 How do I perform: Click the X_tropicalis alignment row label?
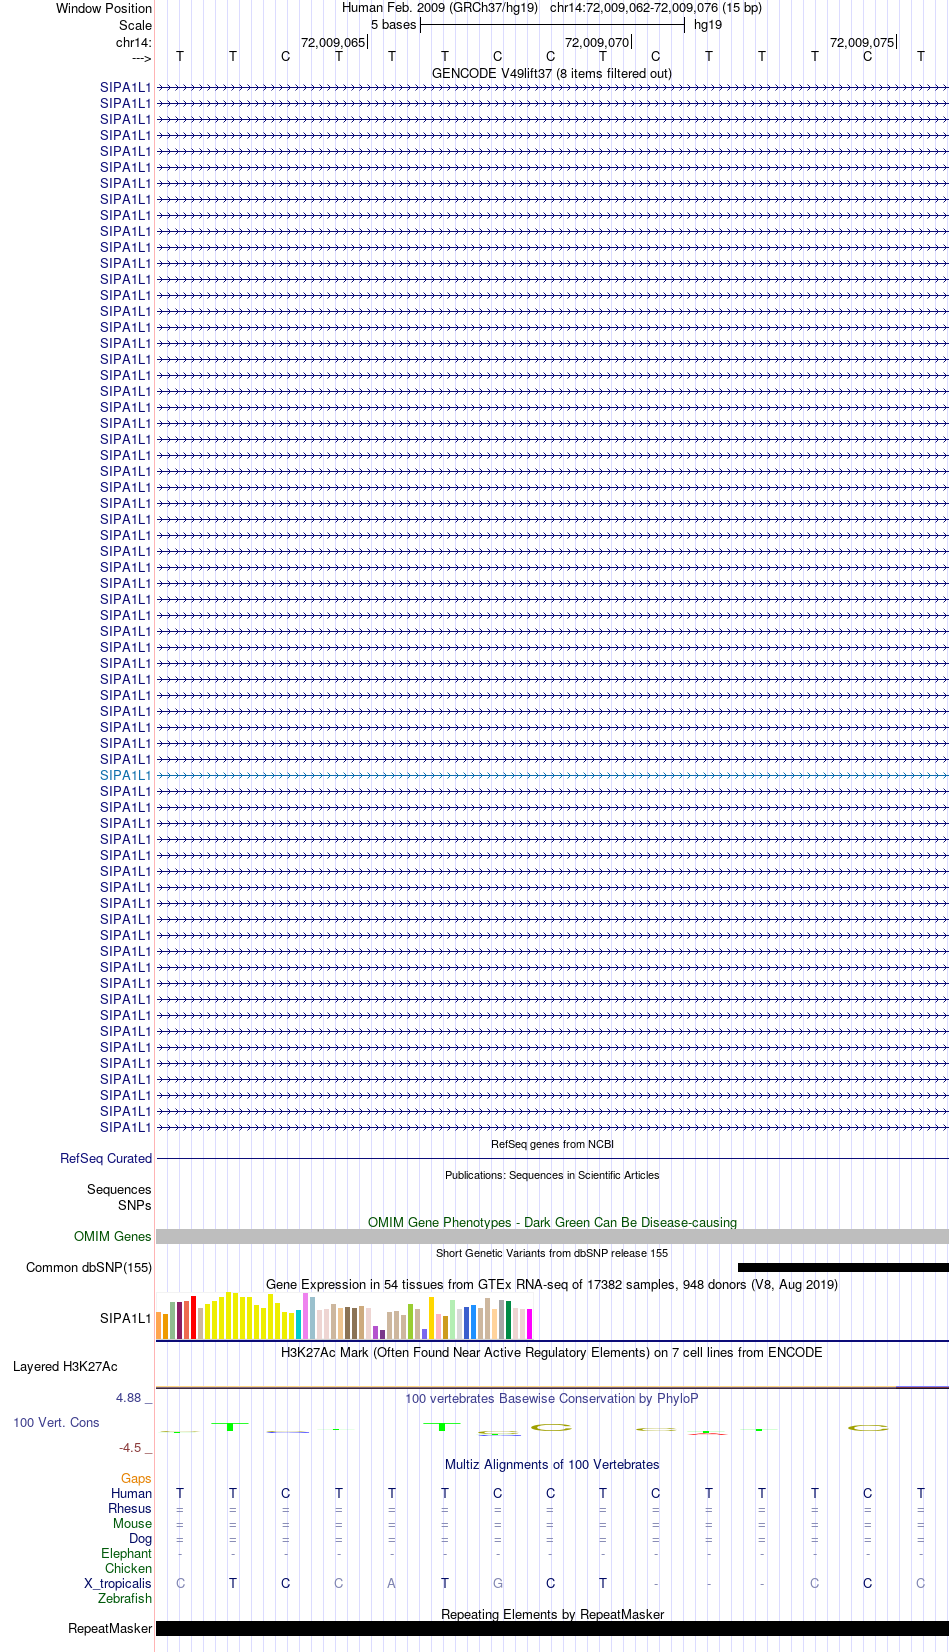tap(118, 1583)
